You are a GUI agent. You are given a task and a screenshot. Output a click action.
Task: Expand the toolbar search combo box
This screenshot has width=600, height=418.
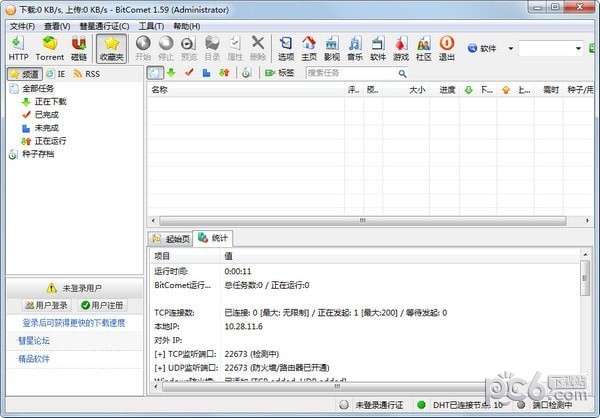click(x=580, y=48)
